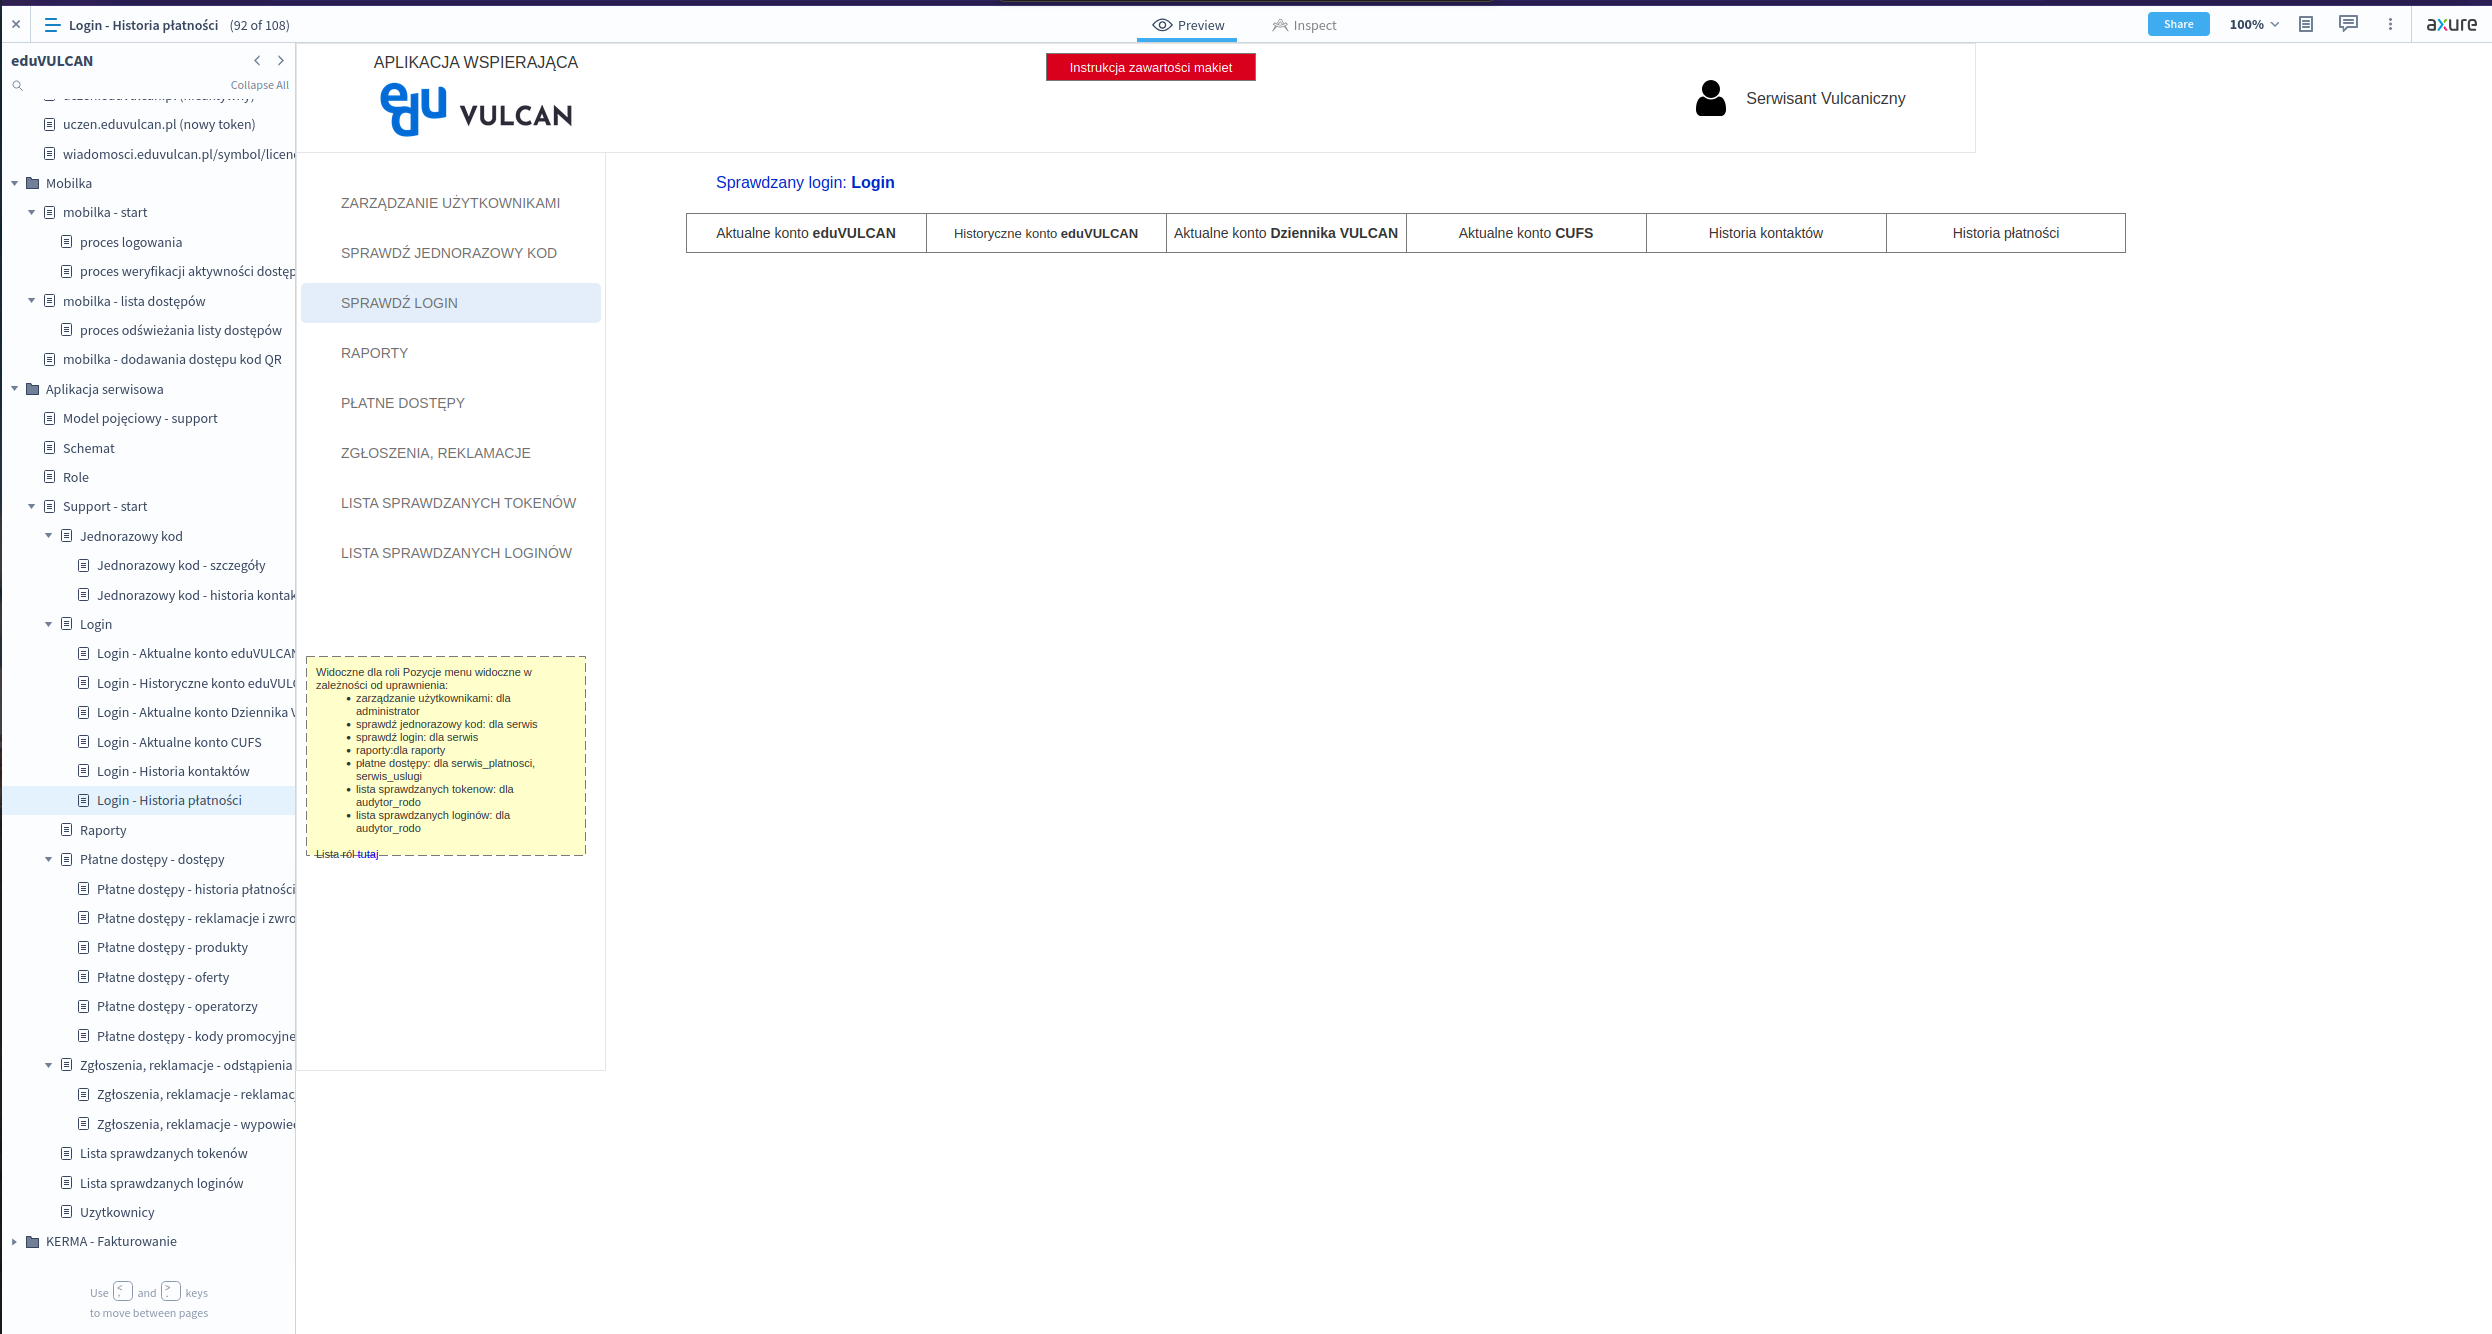Switch to the Inspect tab

click(x=1304, y=26)
